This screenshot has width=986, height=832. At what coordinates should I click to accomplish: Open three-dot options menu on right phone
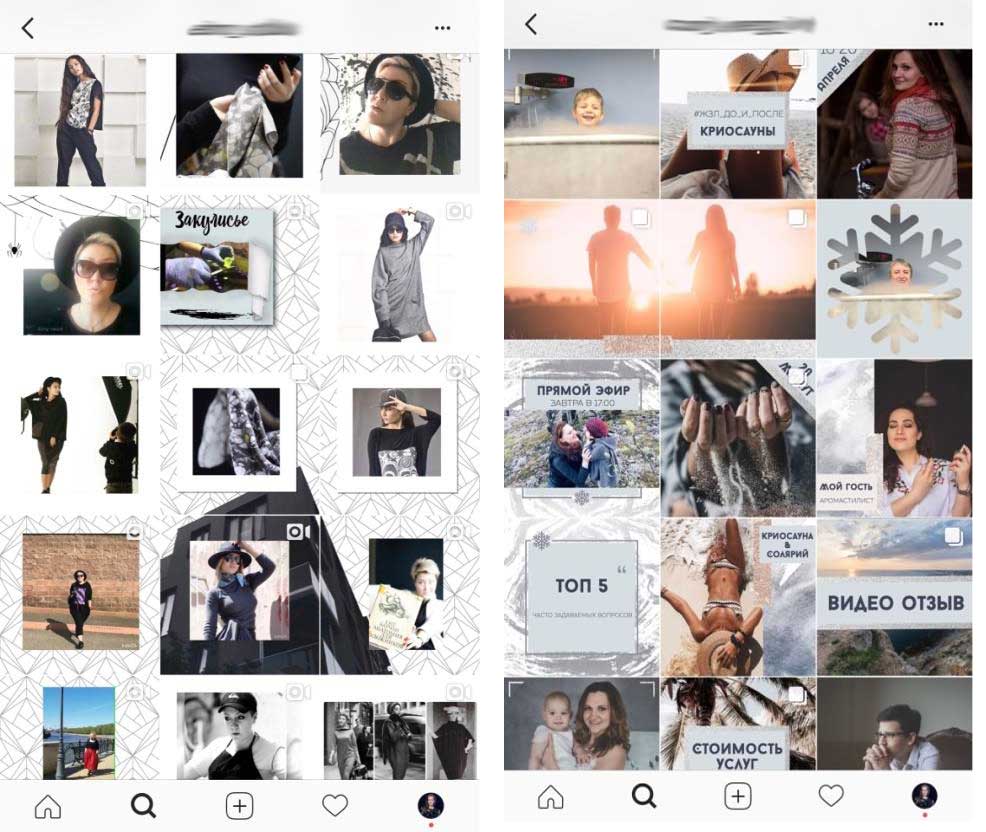(x=936, y=24)
